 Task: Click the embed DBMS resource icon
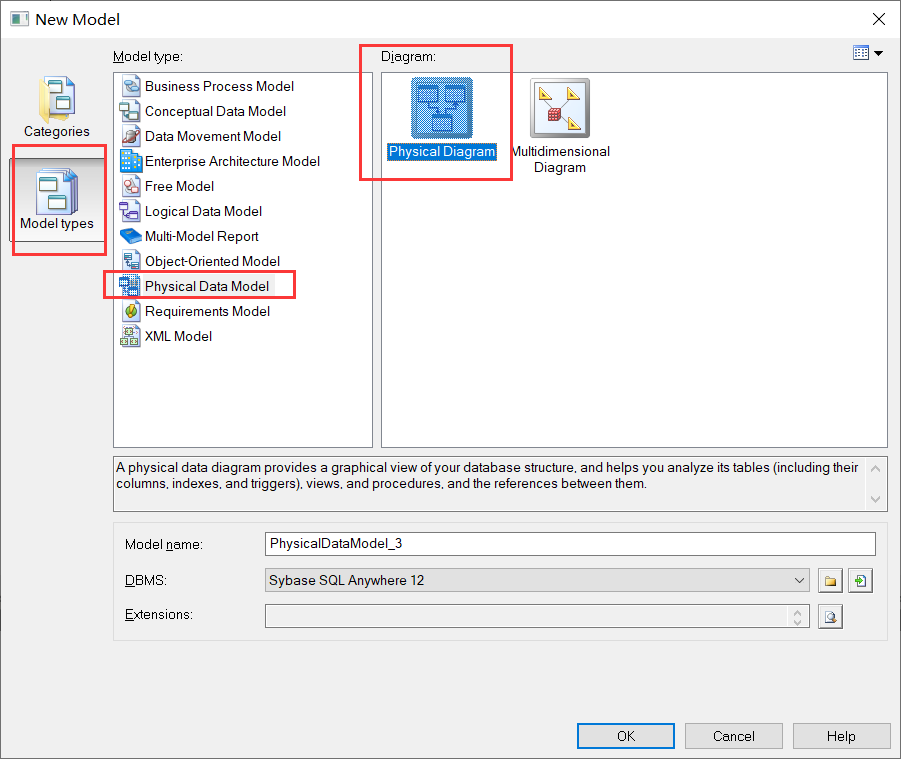860,581
